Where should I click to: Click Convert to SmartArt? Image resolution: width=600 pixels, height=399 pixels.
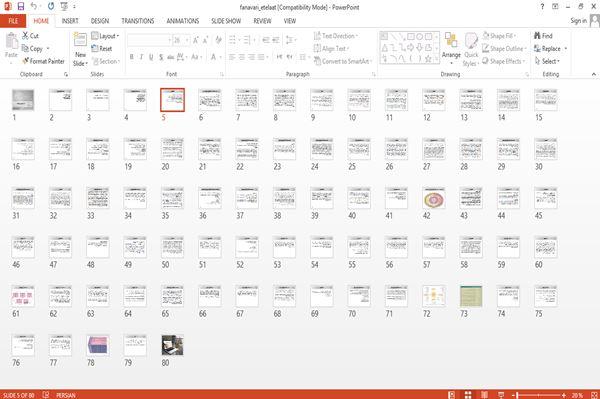[342, 61]
